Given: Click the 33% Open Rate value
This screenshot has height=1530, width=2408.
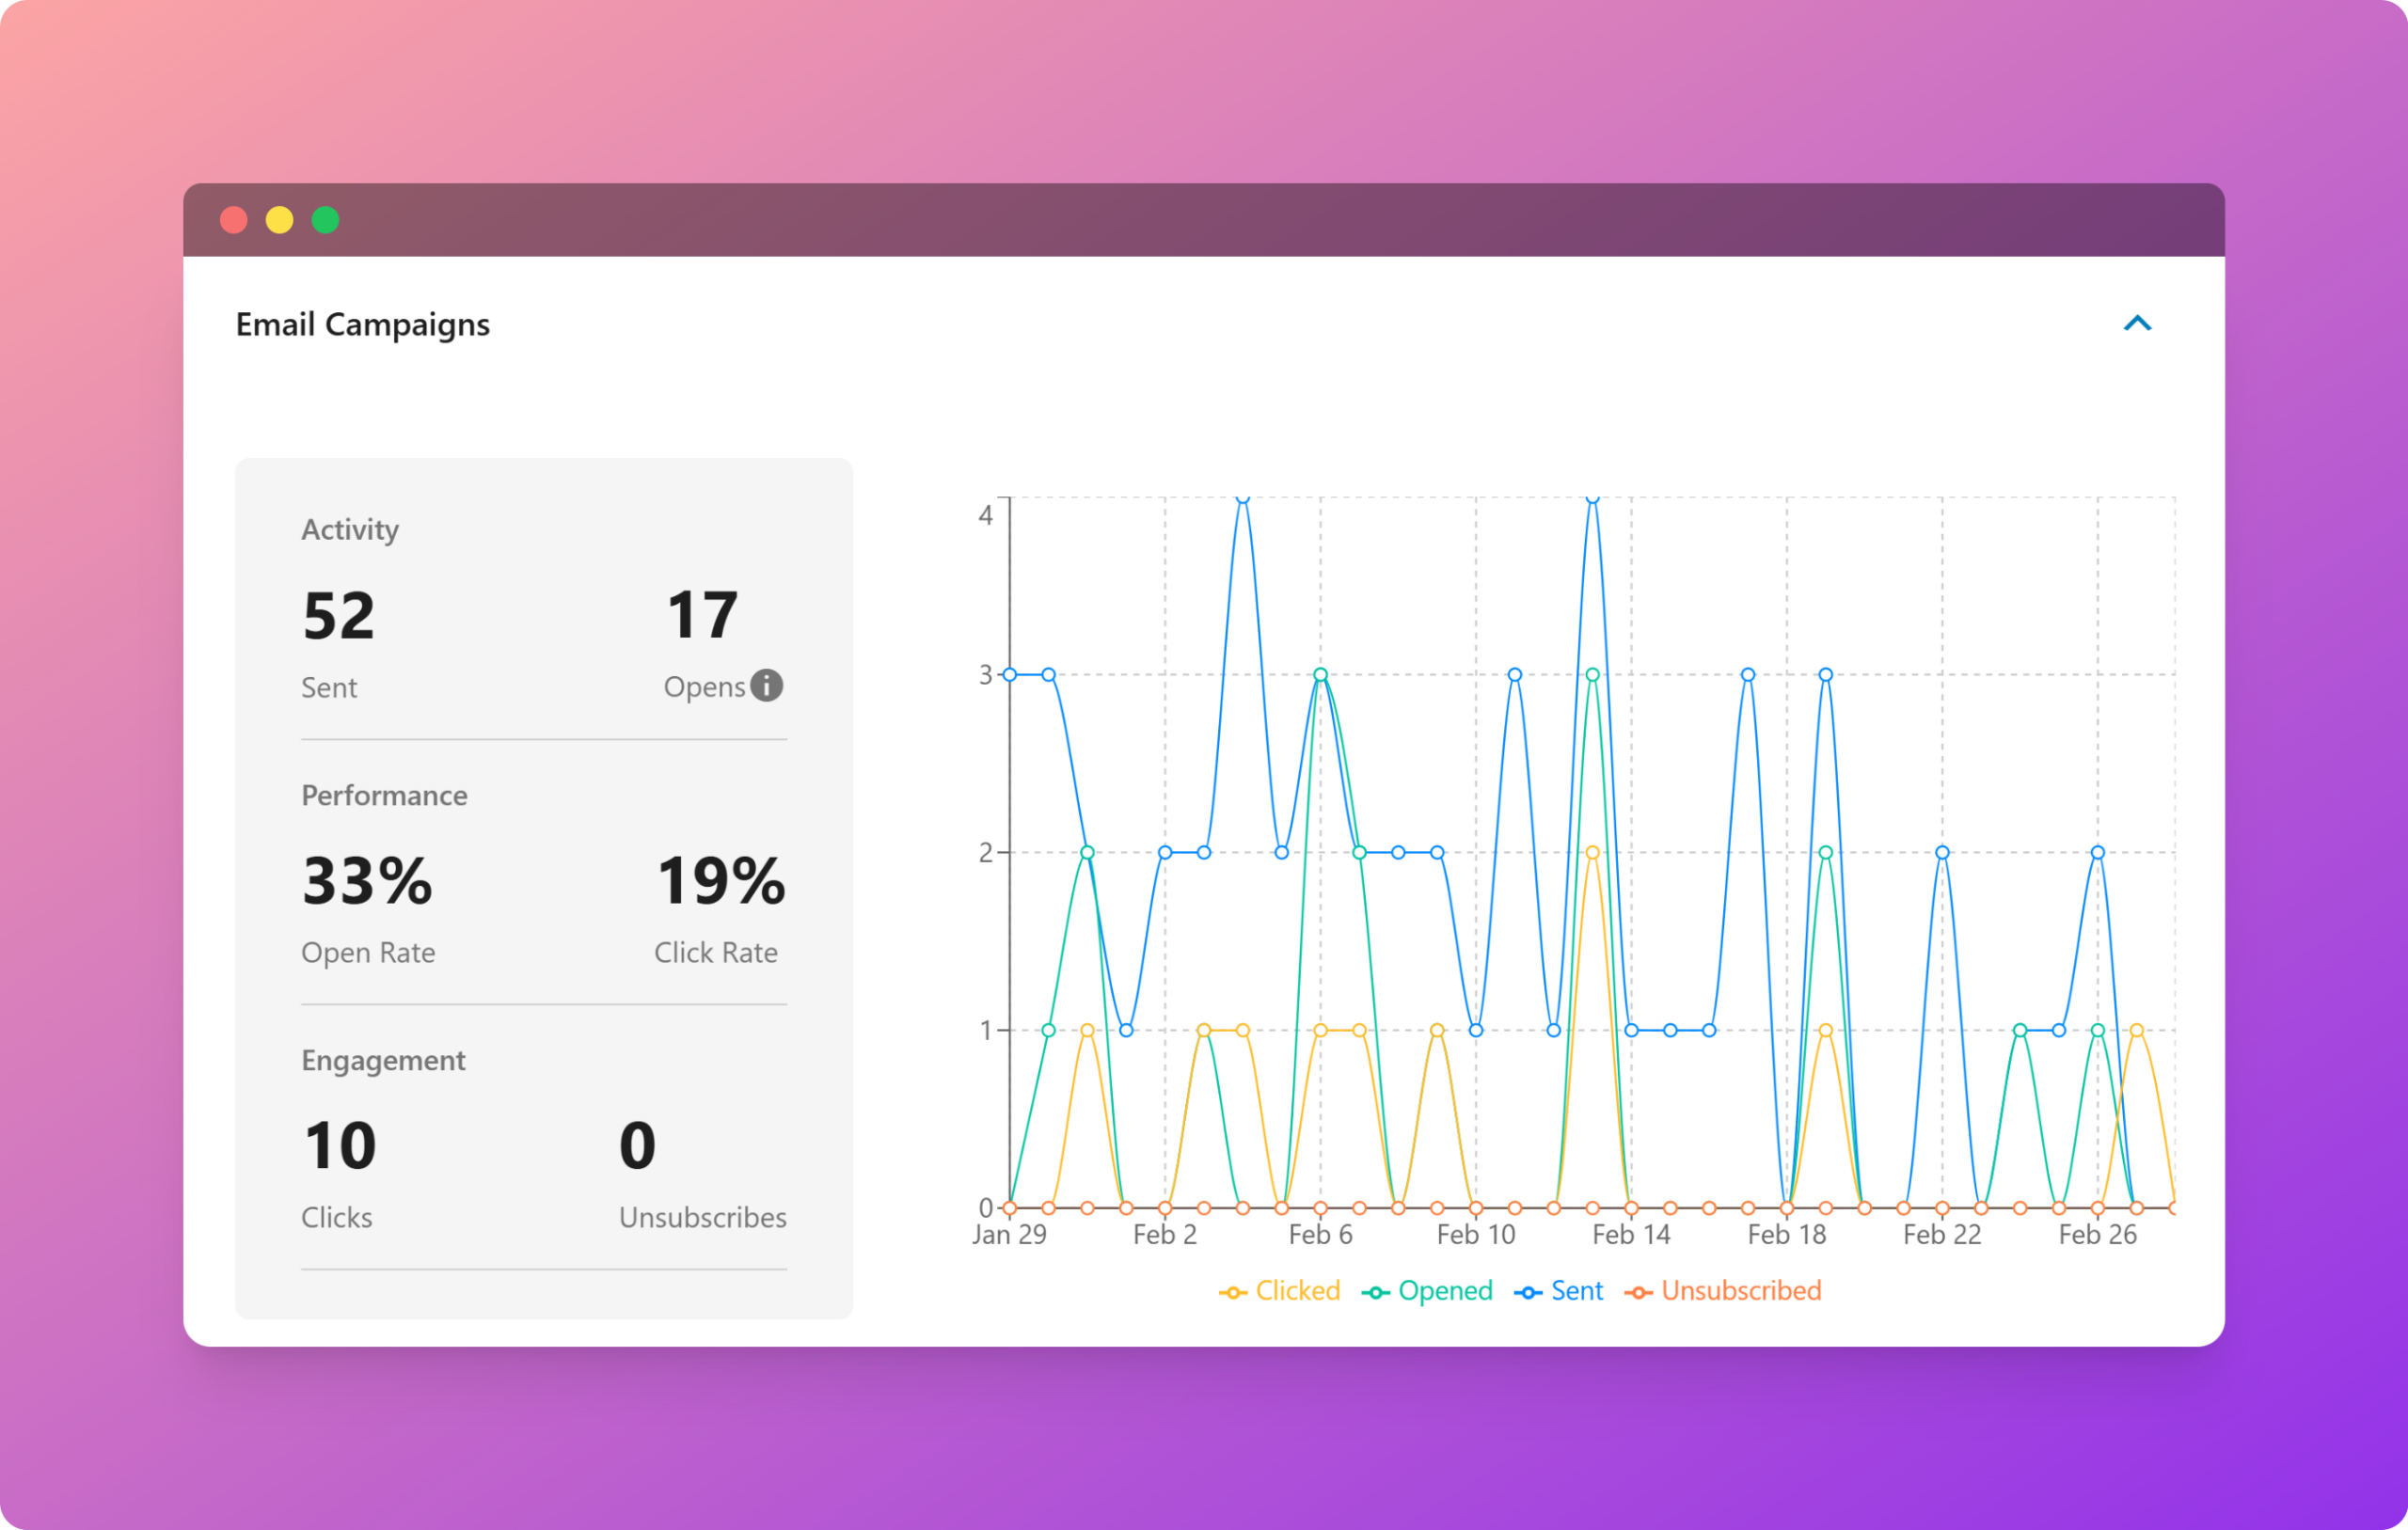Looking at the screenshot, I should [x=367, y=881].
